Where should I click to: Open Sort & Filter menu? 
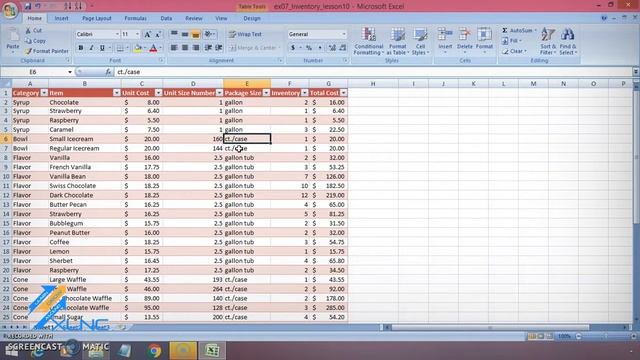point(548,41)
